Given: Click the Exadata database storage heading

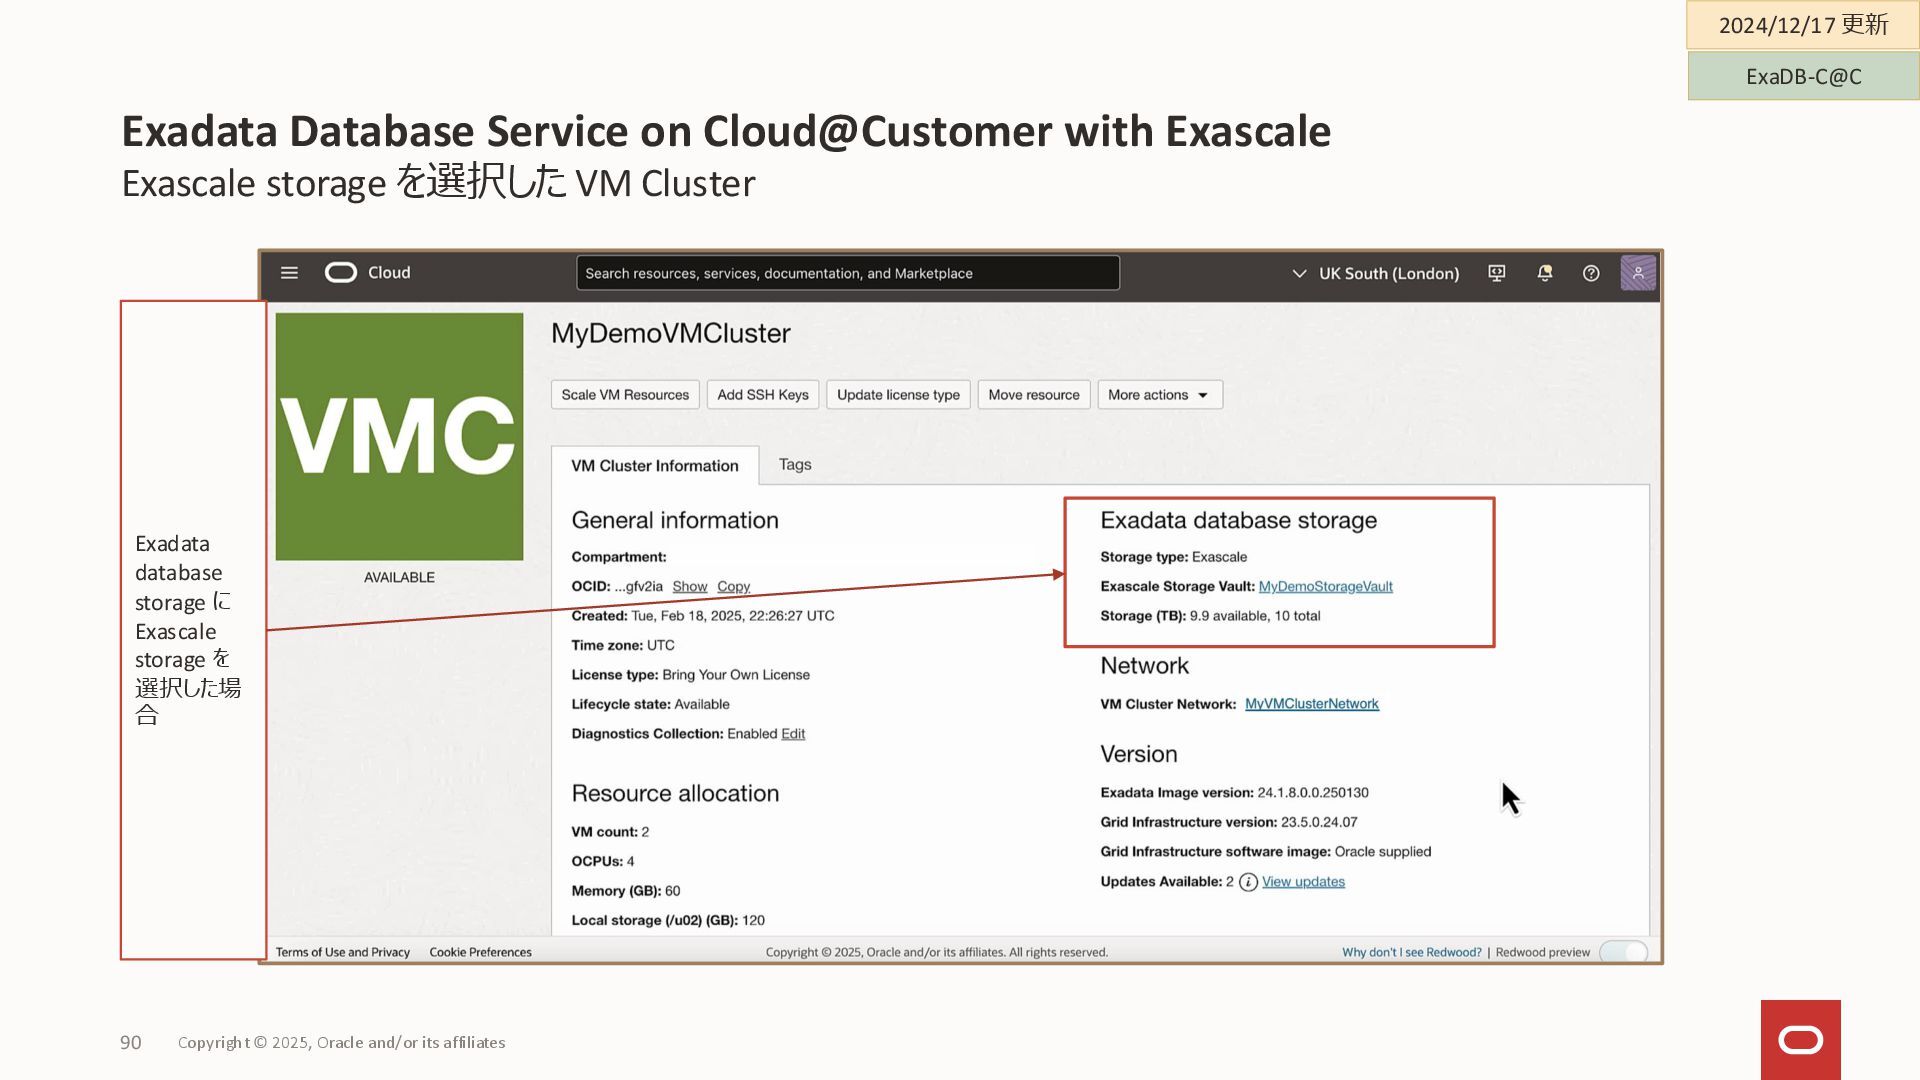Looking at the screenshot, I should point(1238,520).
